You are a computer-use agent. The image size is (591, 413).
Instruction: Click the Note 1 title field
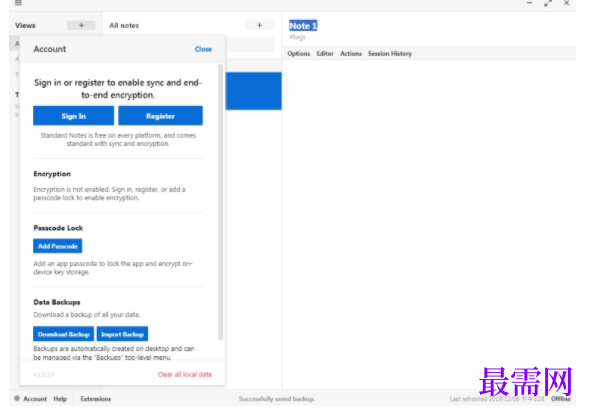pyautogui.click(x=303, y=26)
